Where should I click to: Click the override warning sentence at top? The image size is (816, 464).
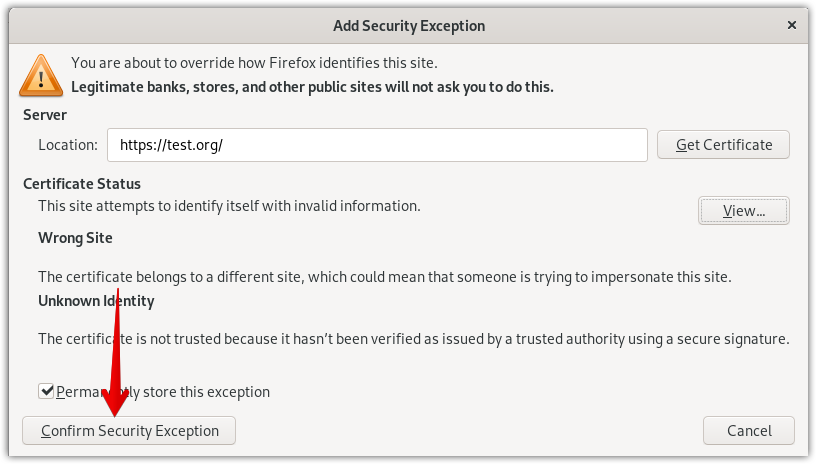pos(254,63)
